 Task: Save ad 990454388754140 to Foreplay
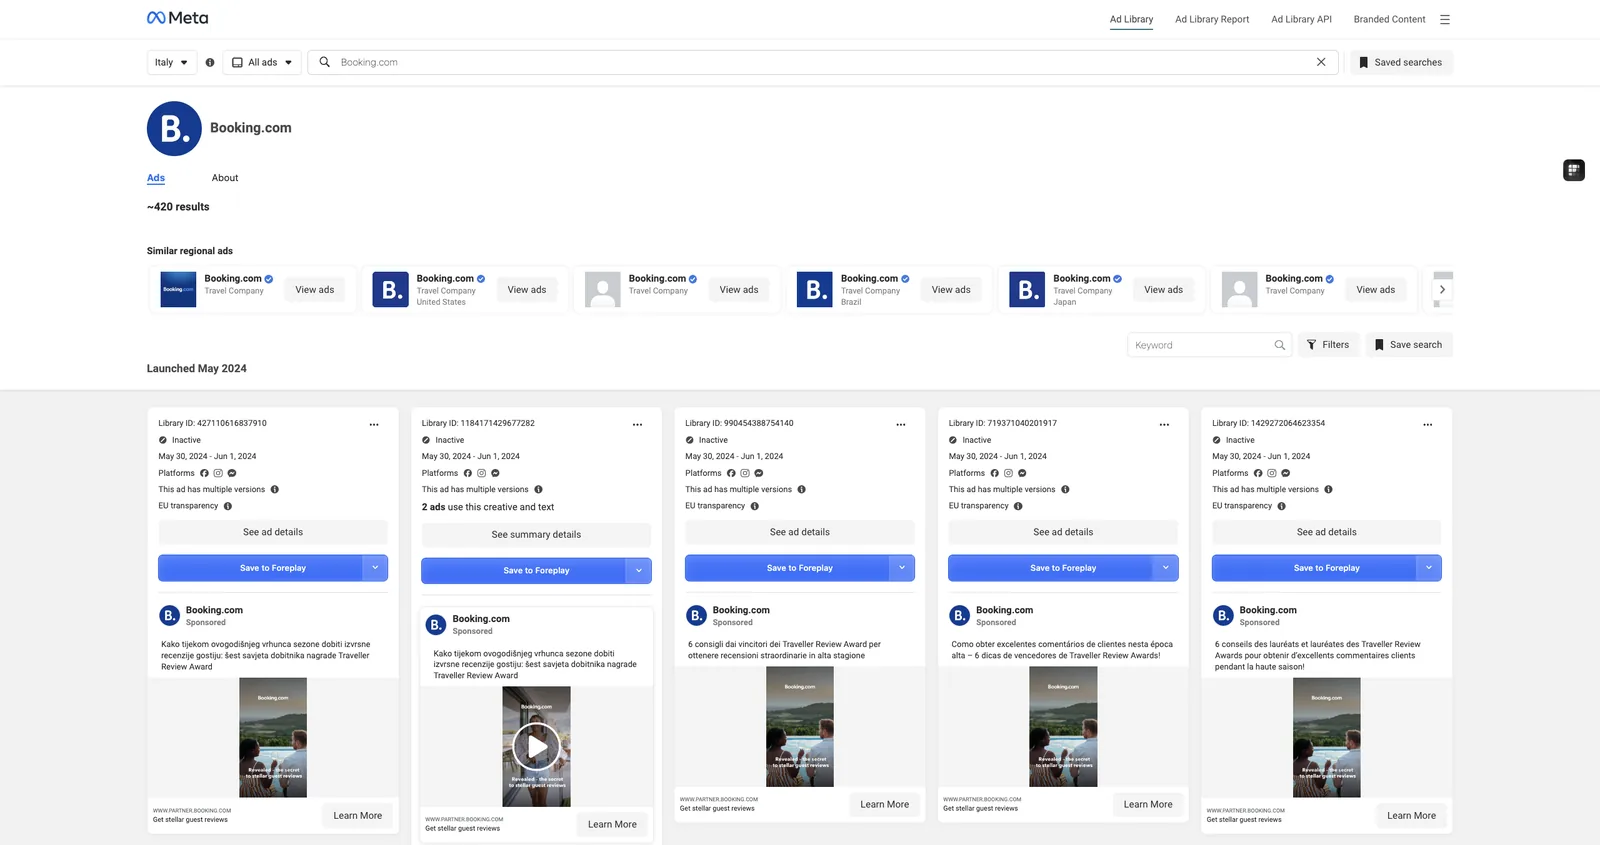[x=787, y=568]
